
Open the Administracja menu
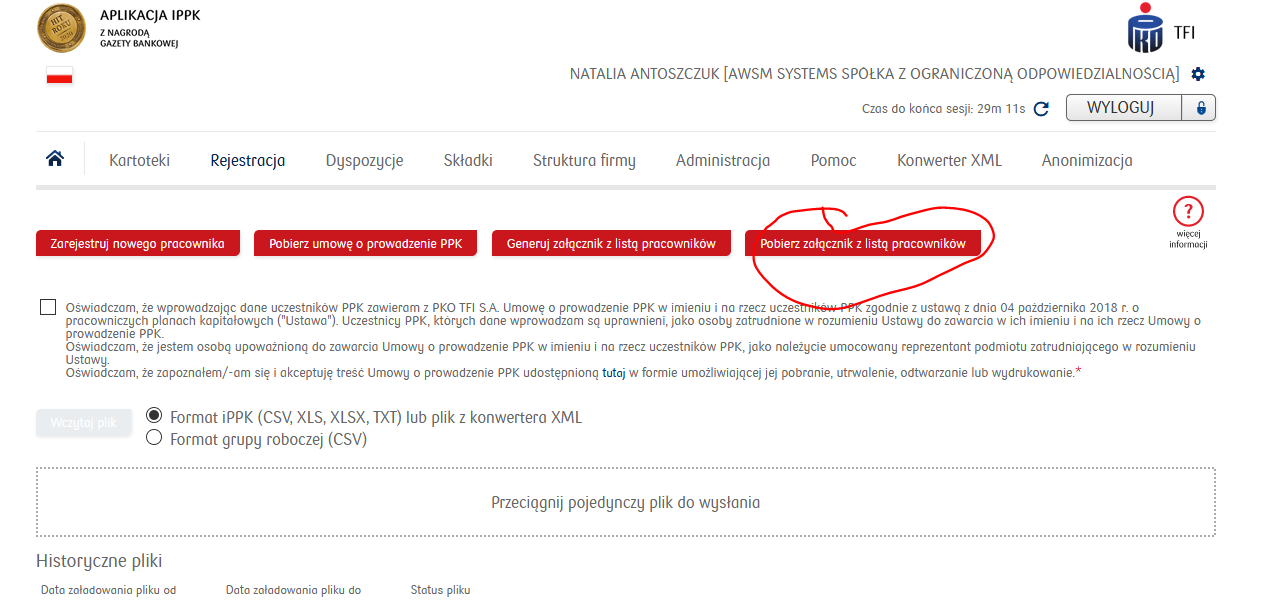tap(723, 160)
